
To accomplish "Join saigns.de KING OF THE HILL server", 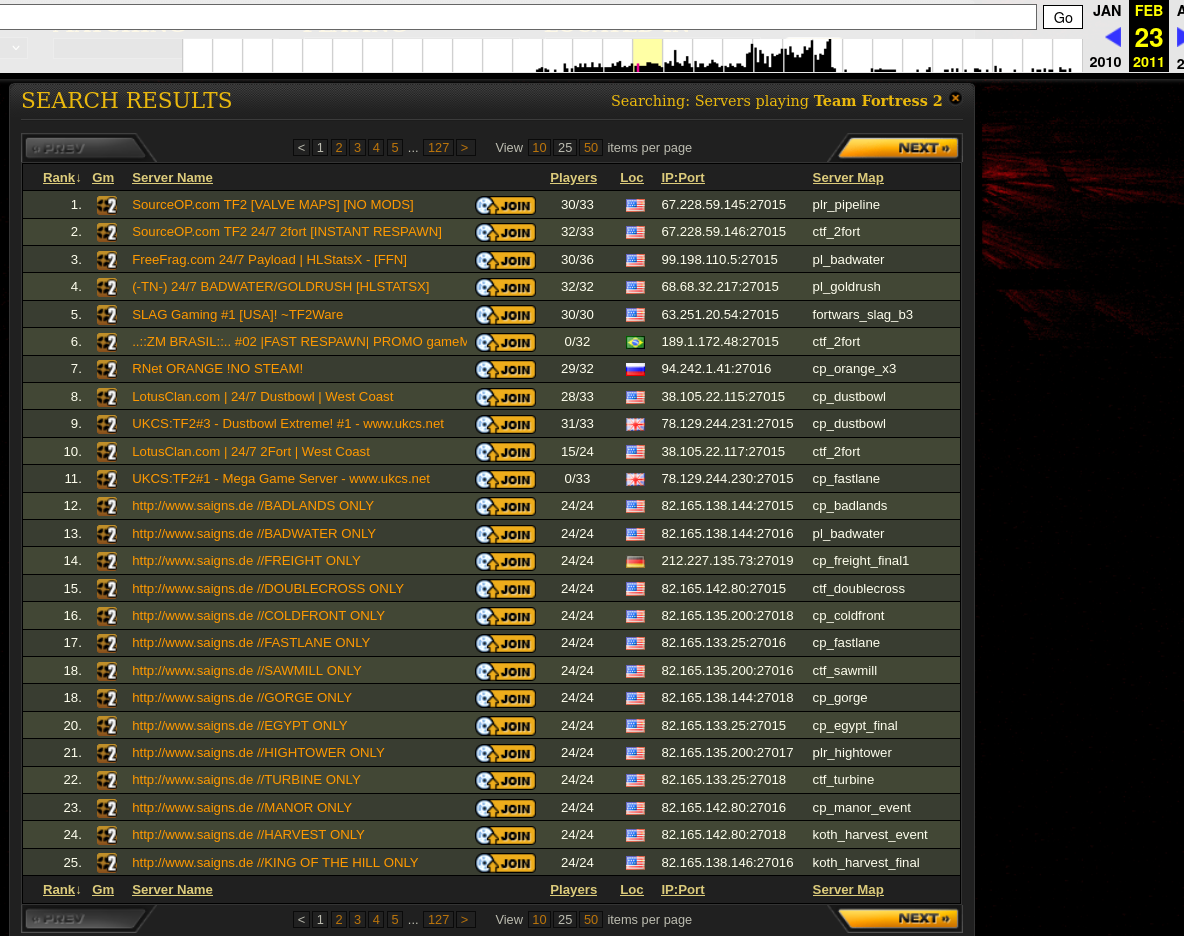I will (505, 863).
